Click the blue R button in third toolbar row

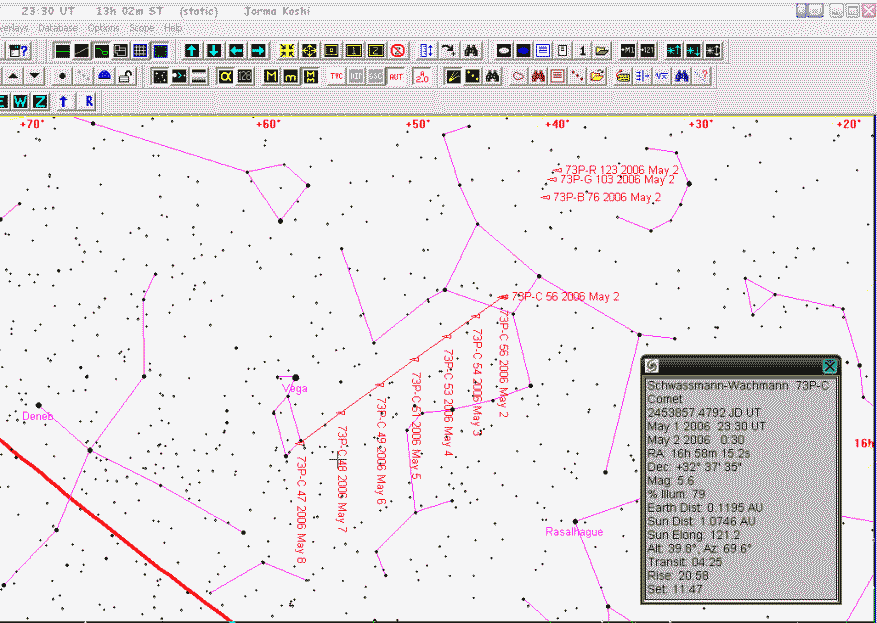[89, 101]
